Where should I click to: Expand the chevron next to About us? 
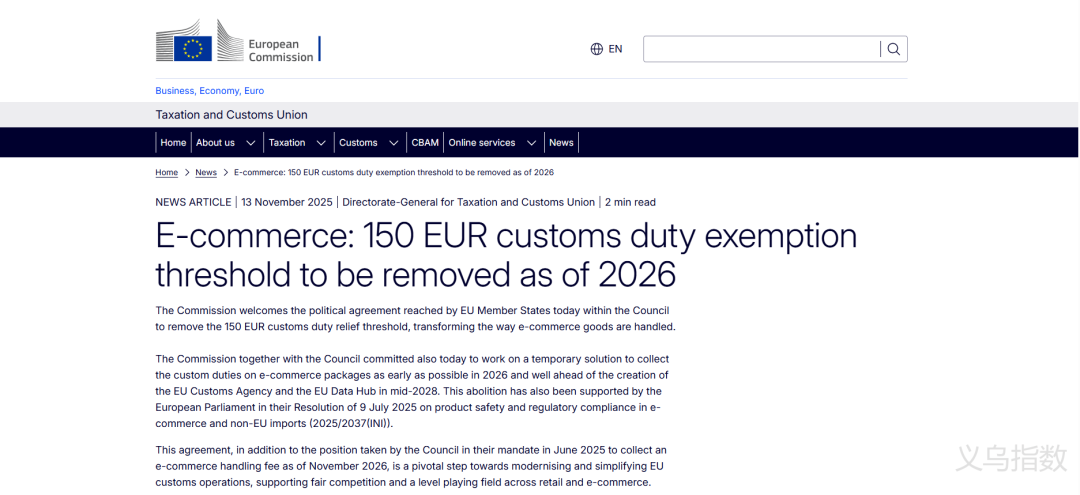250,143
